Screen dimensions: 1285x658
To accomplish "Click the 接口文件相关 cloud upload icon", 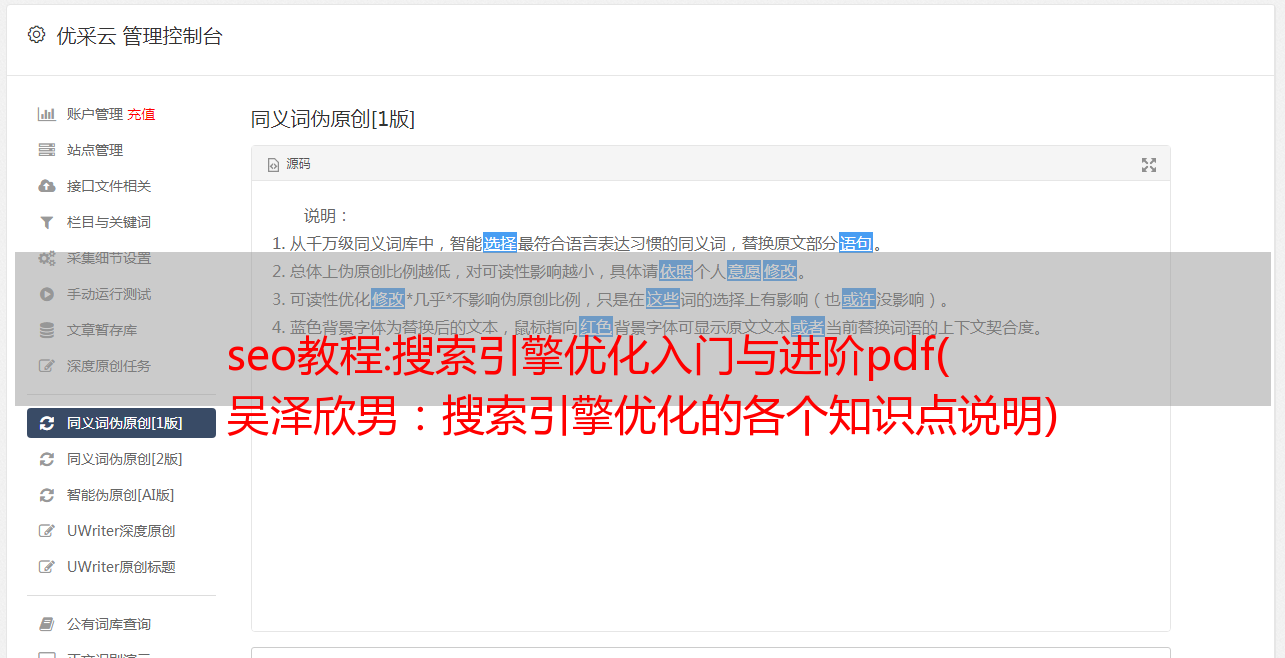I will click(x=46, y=186).
